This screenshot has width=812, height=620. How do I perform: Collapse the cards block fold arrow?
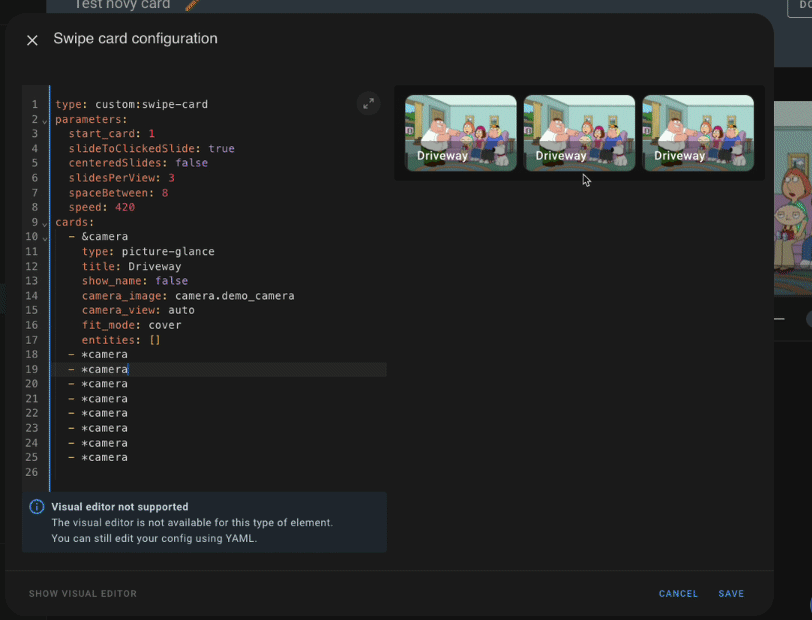coord(45,224)
